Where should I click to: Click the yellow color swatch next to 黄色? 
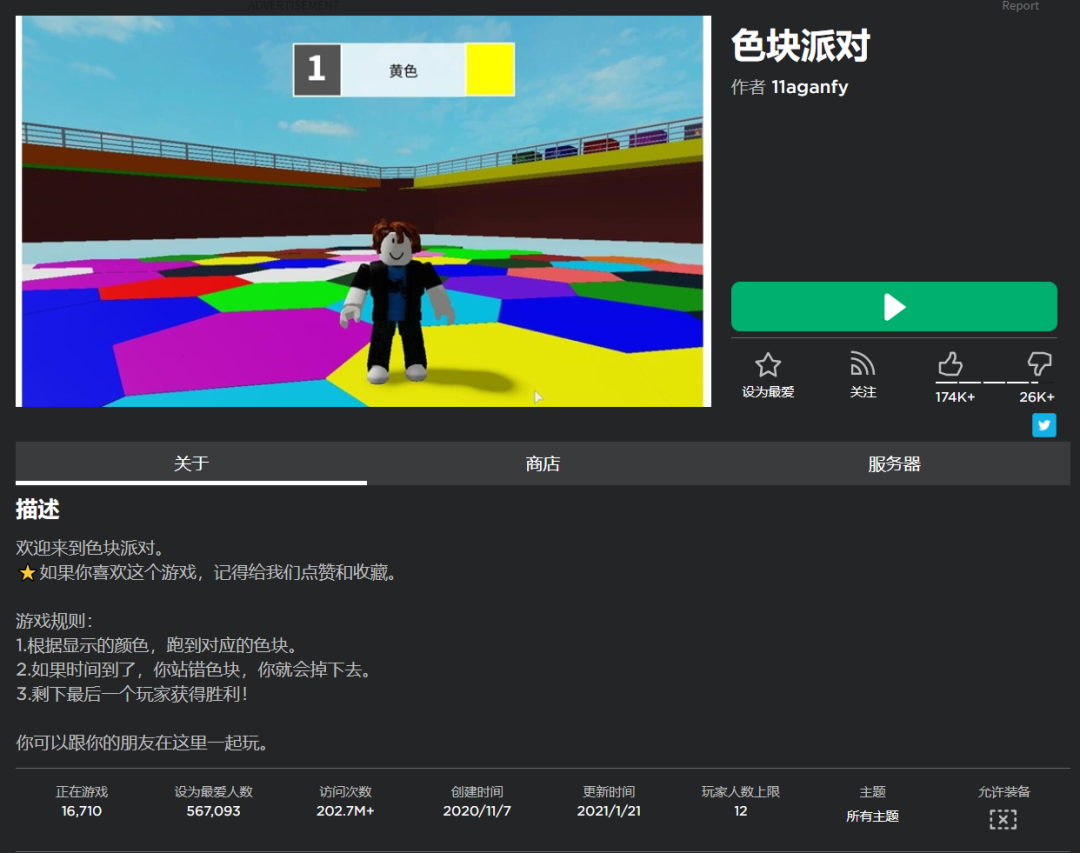click(x=489, y=68)
